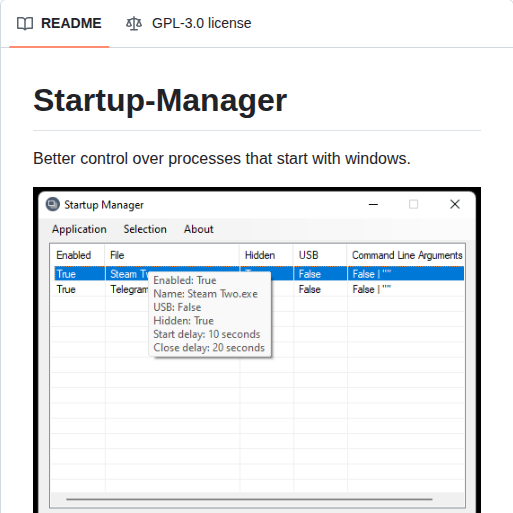This screenshot has width=513, height=513.
Task: Open the README tab
Action: pos(59,23)
